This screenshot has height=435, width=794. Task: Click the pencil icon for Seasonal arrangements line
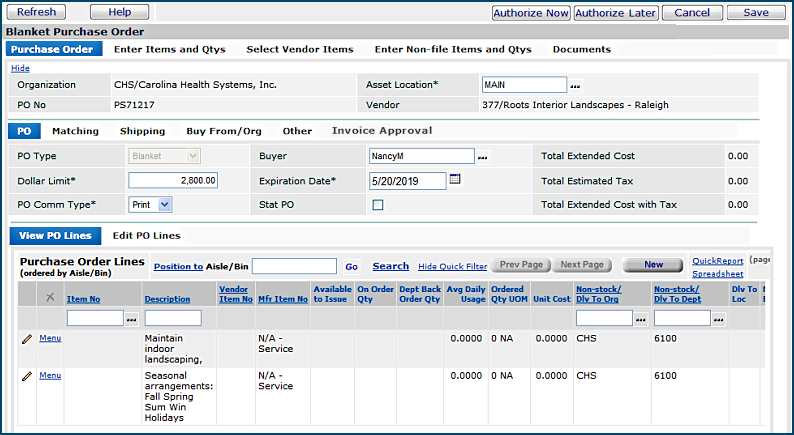click(27, 376)
